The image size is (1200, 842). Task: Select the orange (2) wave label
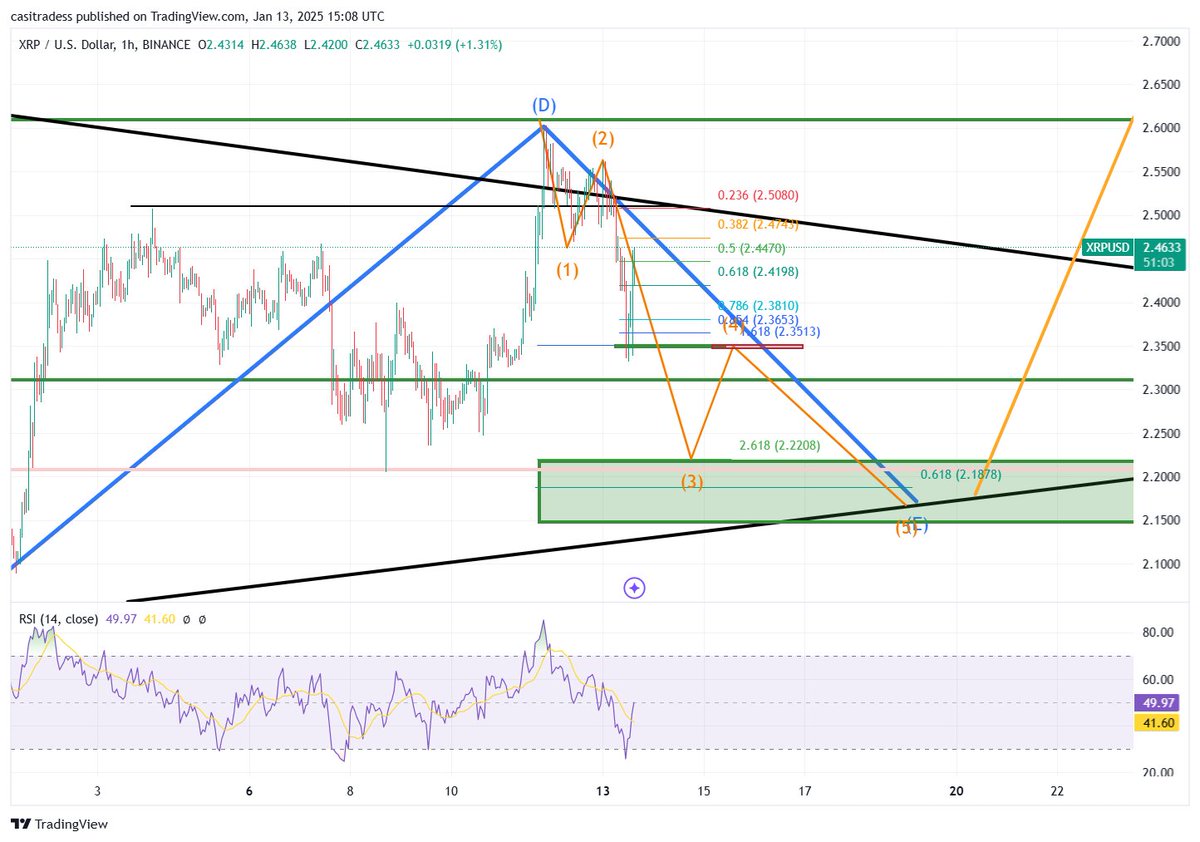[602, 138]
